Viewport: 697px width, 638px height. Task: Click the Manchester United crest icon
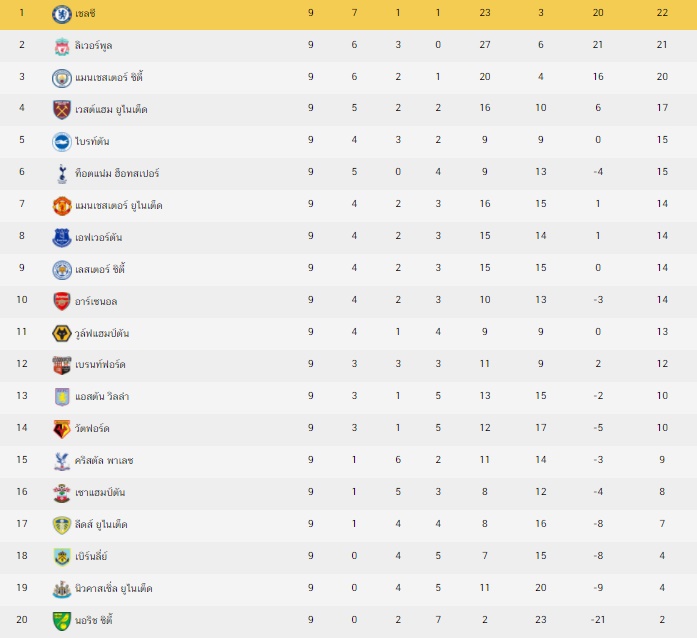(x=62, y=206)
